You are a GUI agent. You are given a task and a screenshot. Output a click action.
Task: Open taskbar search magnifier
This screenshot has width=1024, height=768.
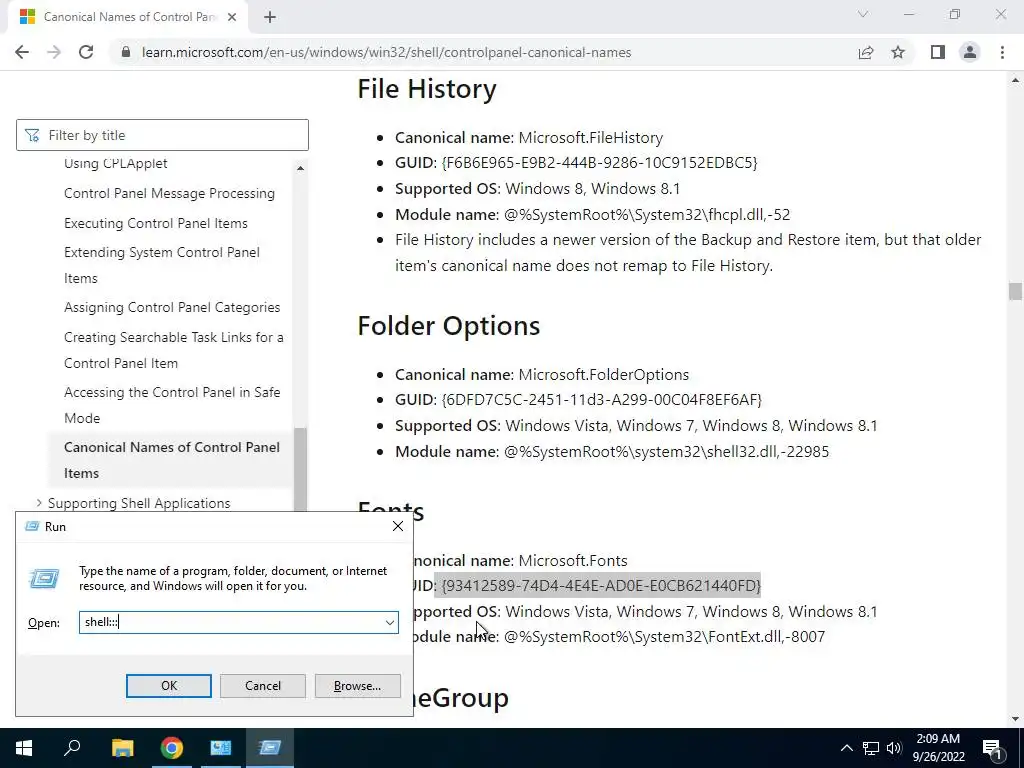pos(72,748)
